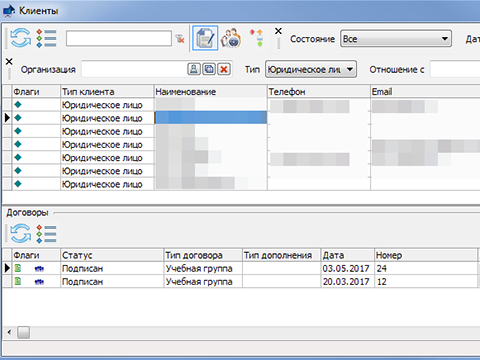Toggle the document edit toolbar button
Screen dimensions: 480x360
click(205, 38)
